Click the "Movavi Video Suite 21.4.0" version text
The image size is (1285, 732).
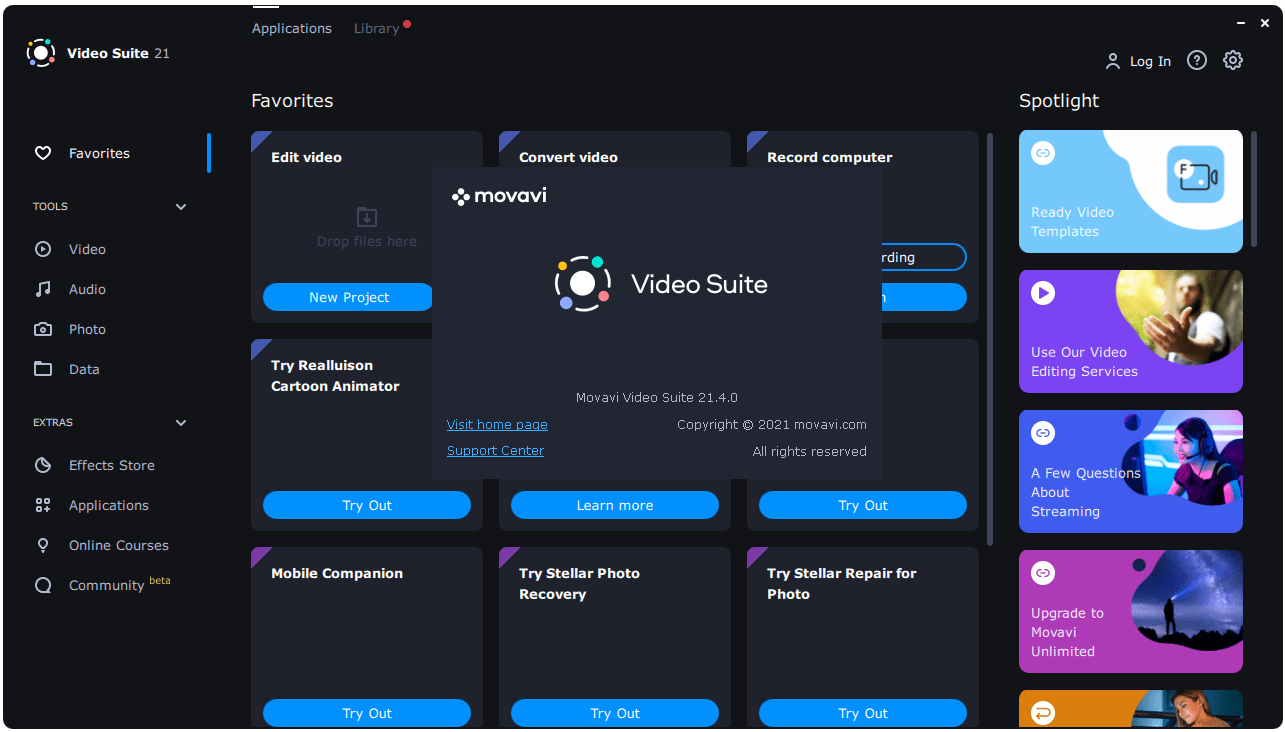pyautogui.click(x=657, y=397)
